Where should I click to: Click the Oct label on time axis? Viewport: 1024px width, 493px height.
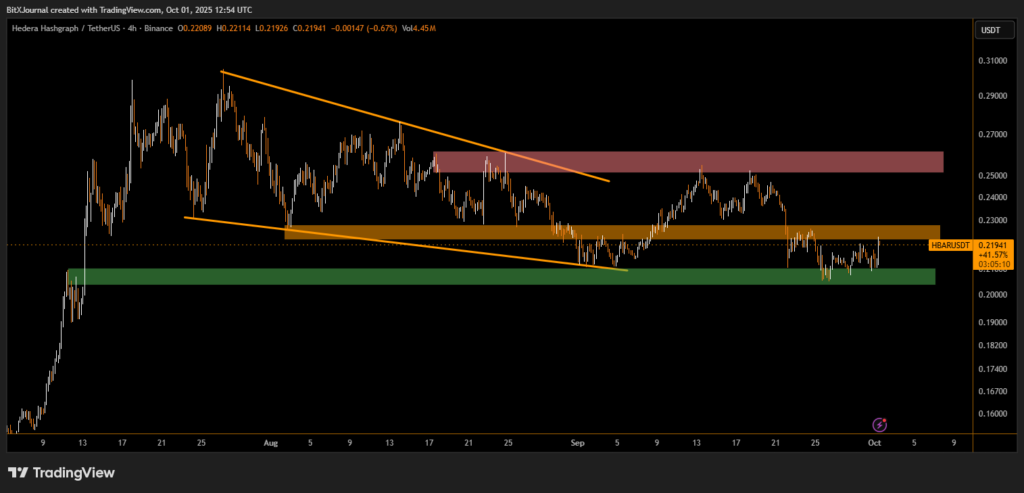pos(875,440)
